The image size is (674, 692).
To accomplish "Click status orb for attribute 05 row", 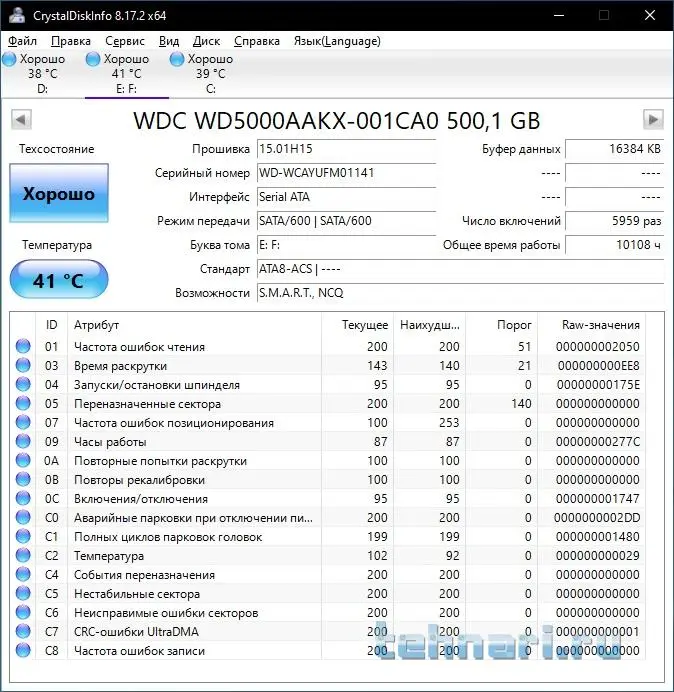I will [x=23, y=404].
